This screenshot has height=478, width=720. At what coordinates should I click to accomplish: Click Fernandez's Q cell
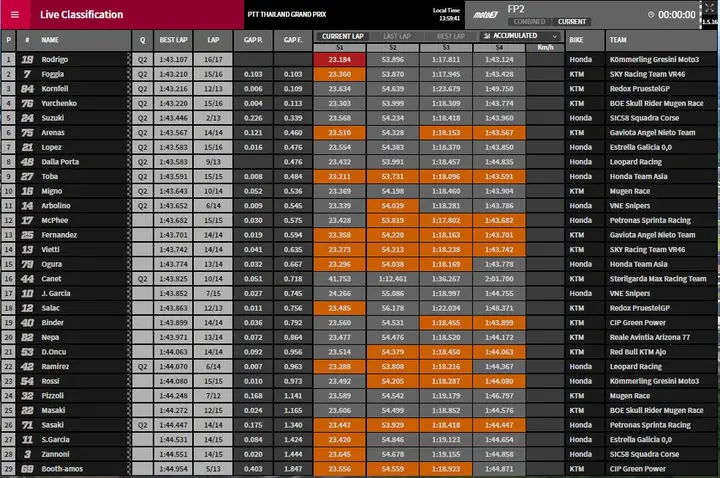click(142, 235)
